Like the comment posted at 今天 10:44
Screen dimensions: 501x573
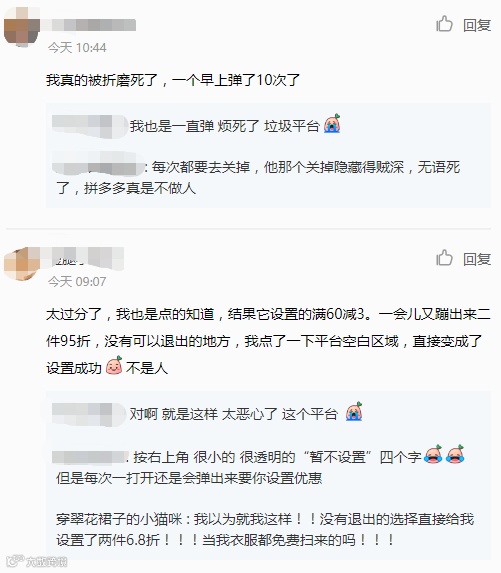click(x=444, y=24)
